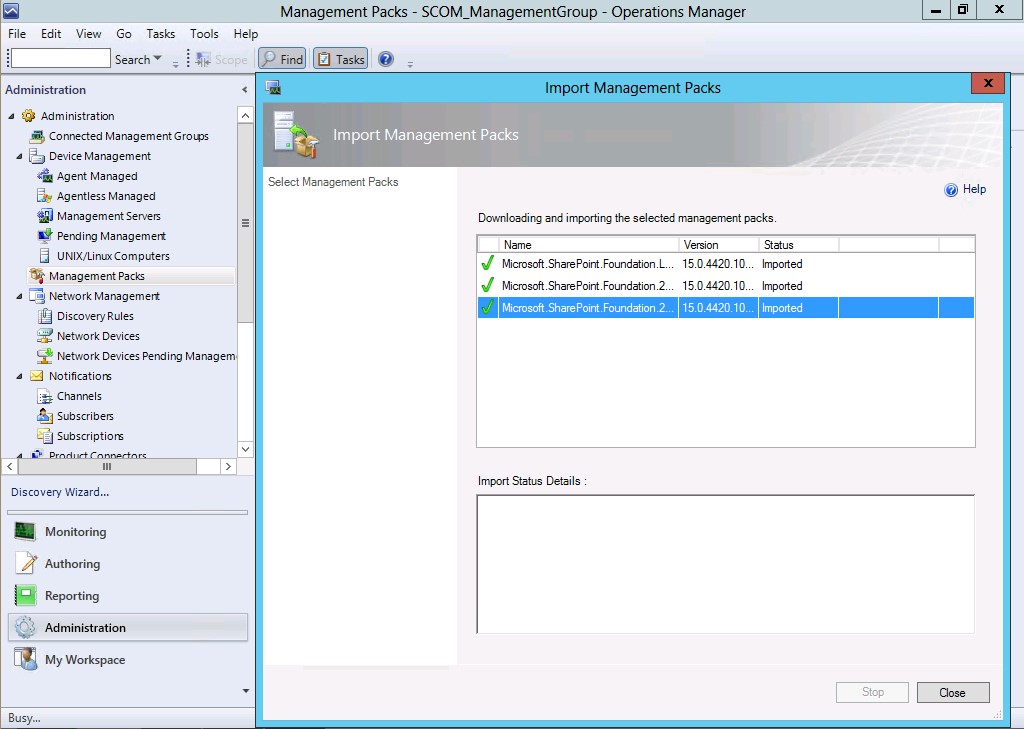Click the My Workspace icon
Viewport: 1024px width, 729px height.
(25, 659)
